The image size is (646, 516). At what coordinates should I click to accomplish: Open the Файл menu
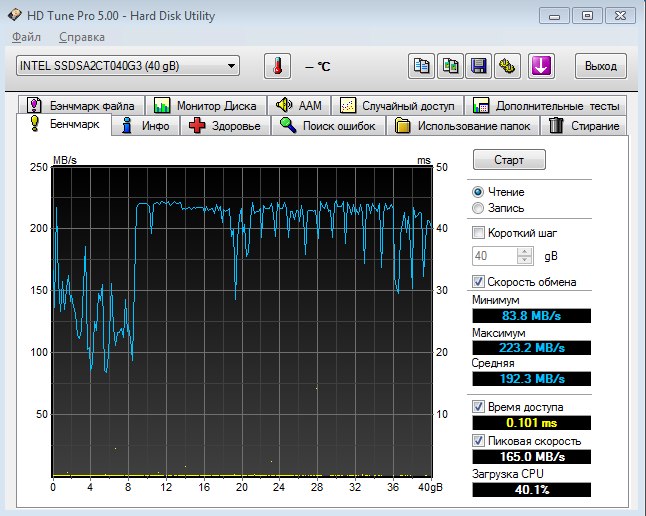26,37
